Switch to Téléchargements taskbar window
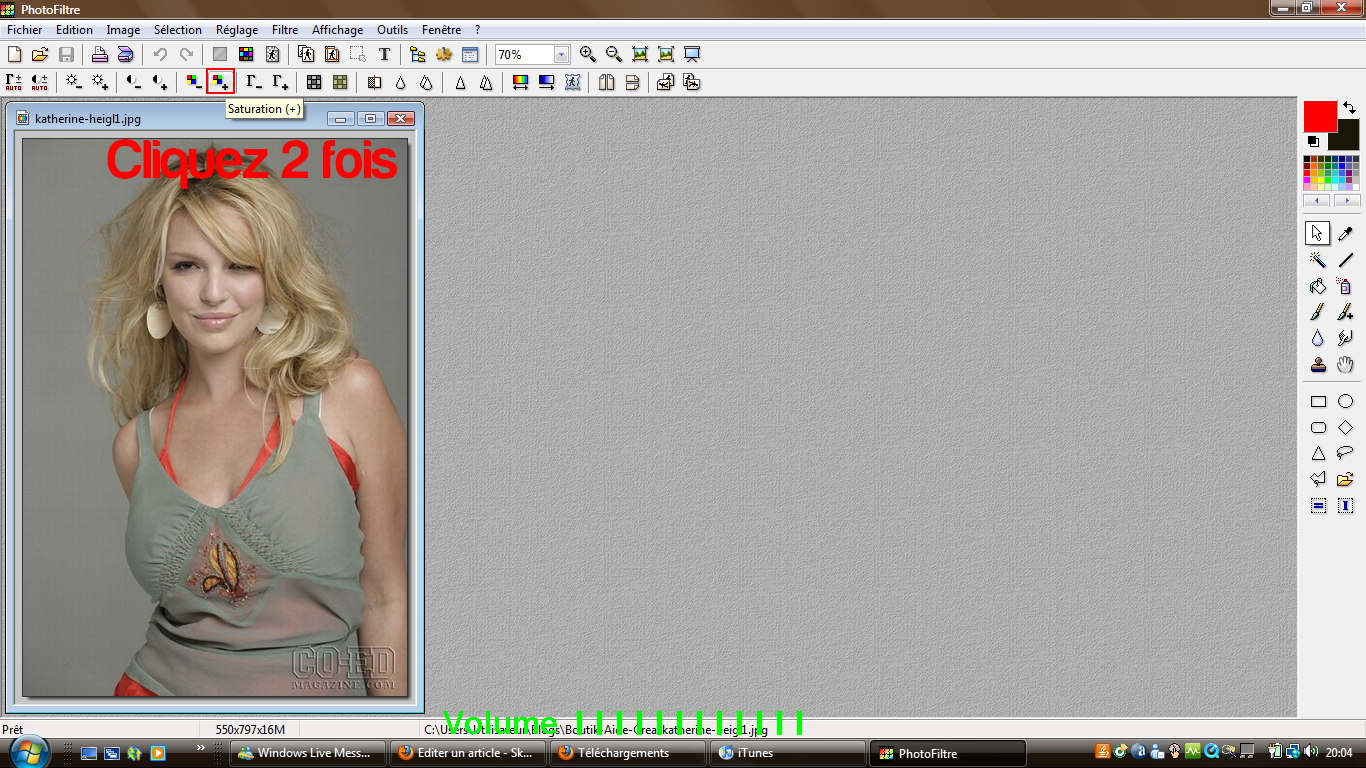This screenshot has height=768, width=1366. 627,753
